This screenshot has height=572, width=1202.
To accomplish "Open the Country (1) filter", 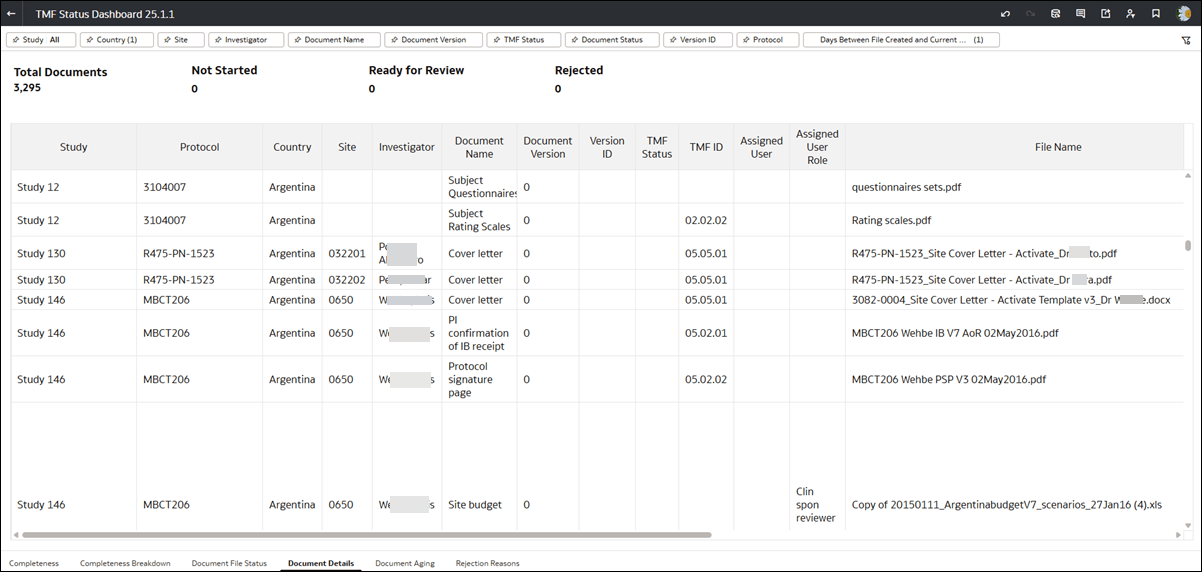I will coord(116,40).
